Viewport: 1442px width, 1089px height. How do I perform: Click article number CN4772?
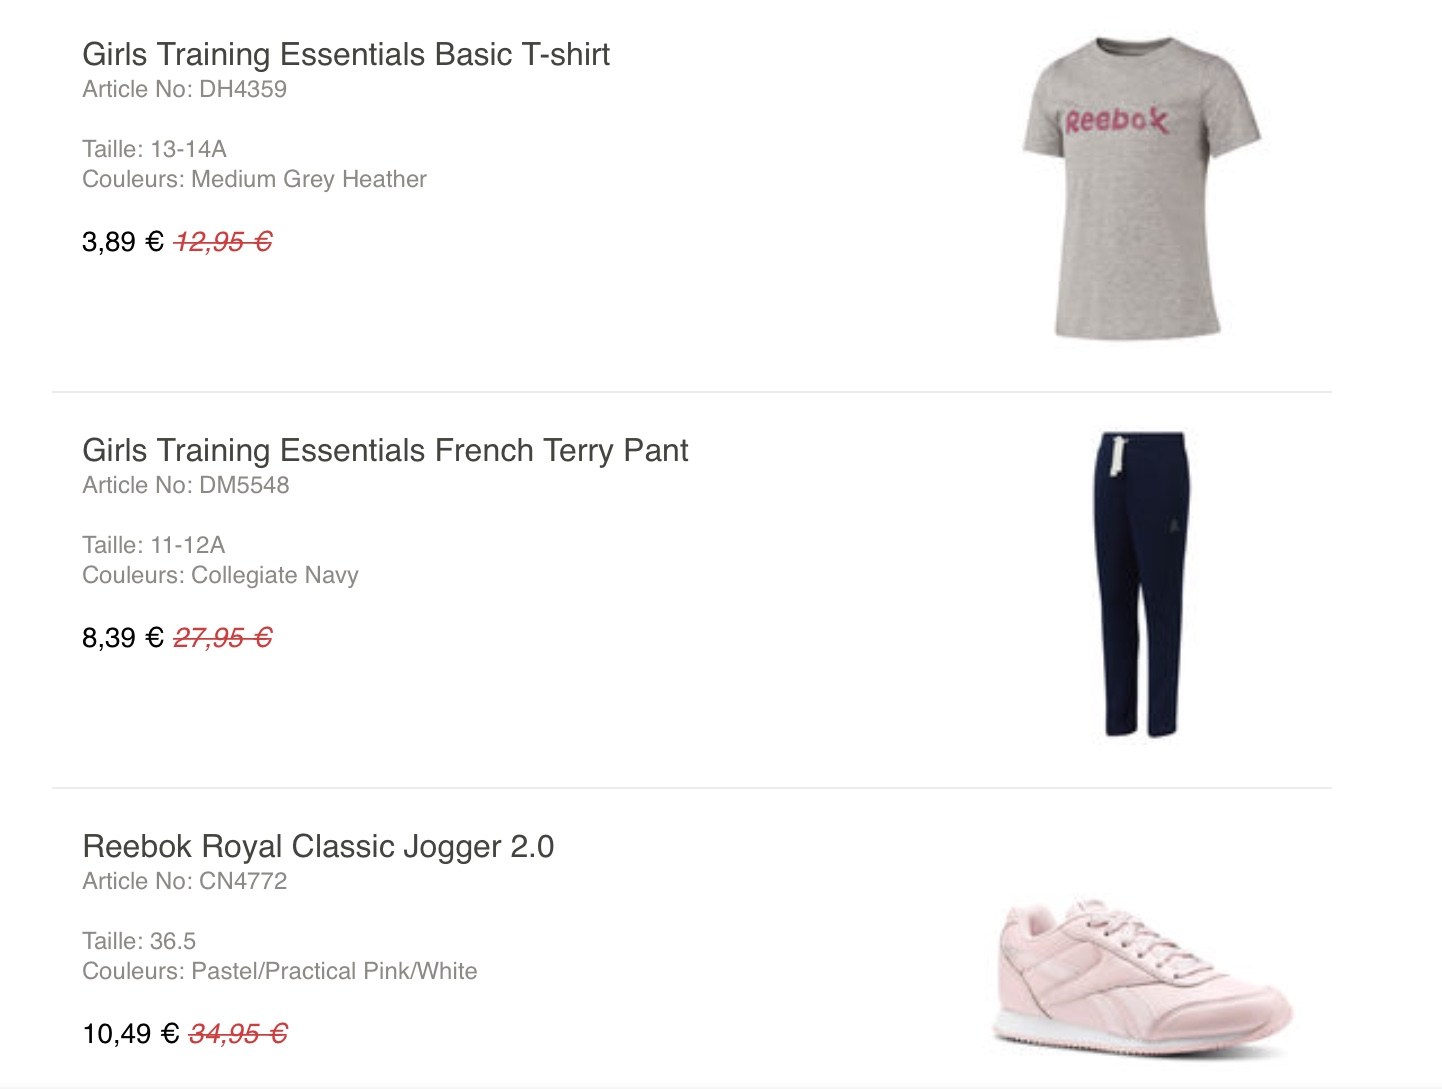click(184, 881)
